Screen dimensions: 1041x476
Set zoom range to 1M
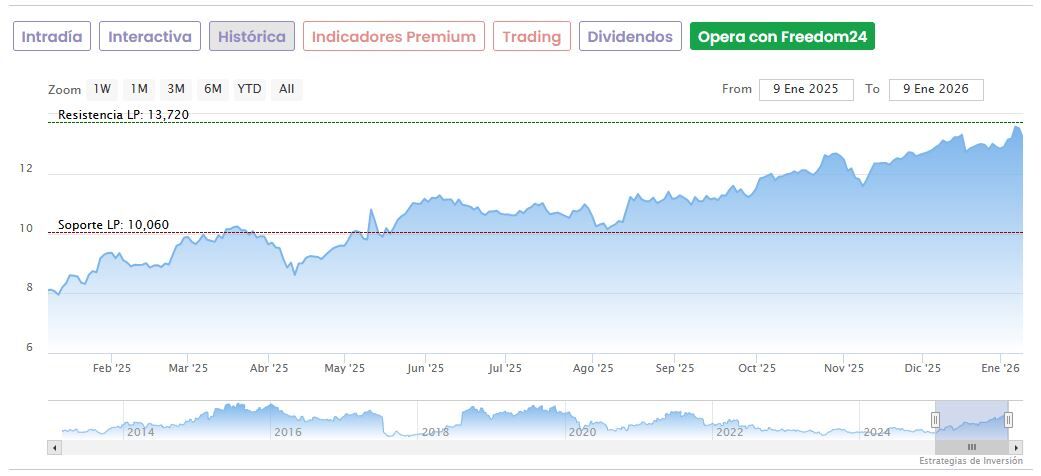click(x=139, y=89)
